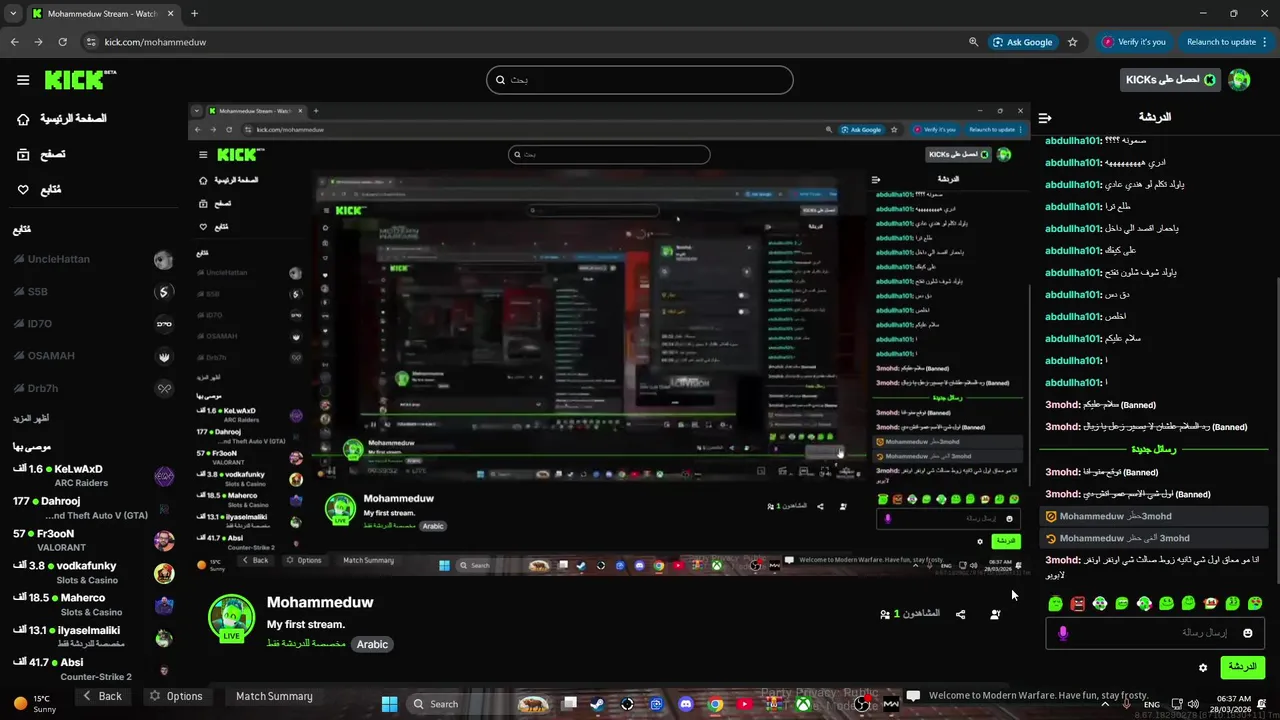Click the magnifier in the Kick search box
Screen dimensions: 1280x720
501,80
